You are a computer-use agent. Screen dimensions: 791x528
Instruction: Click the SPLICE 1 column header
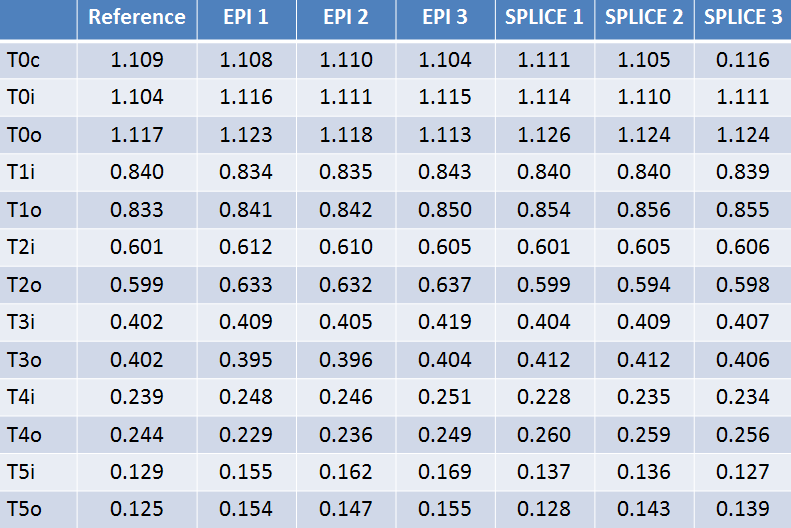pyautogui.click(x=545, y=18)
